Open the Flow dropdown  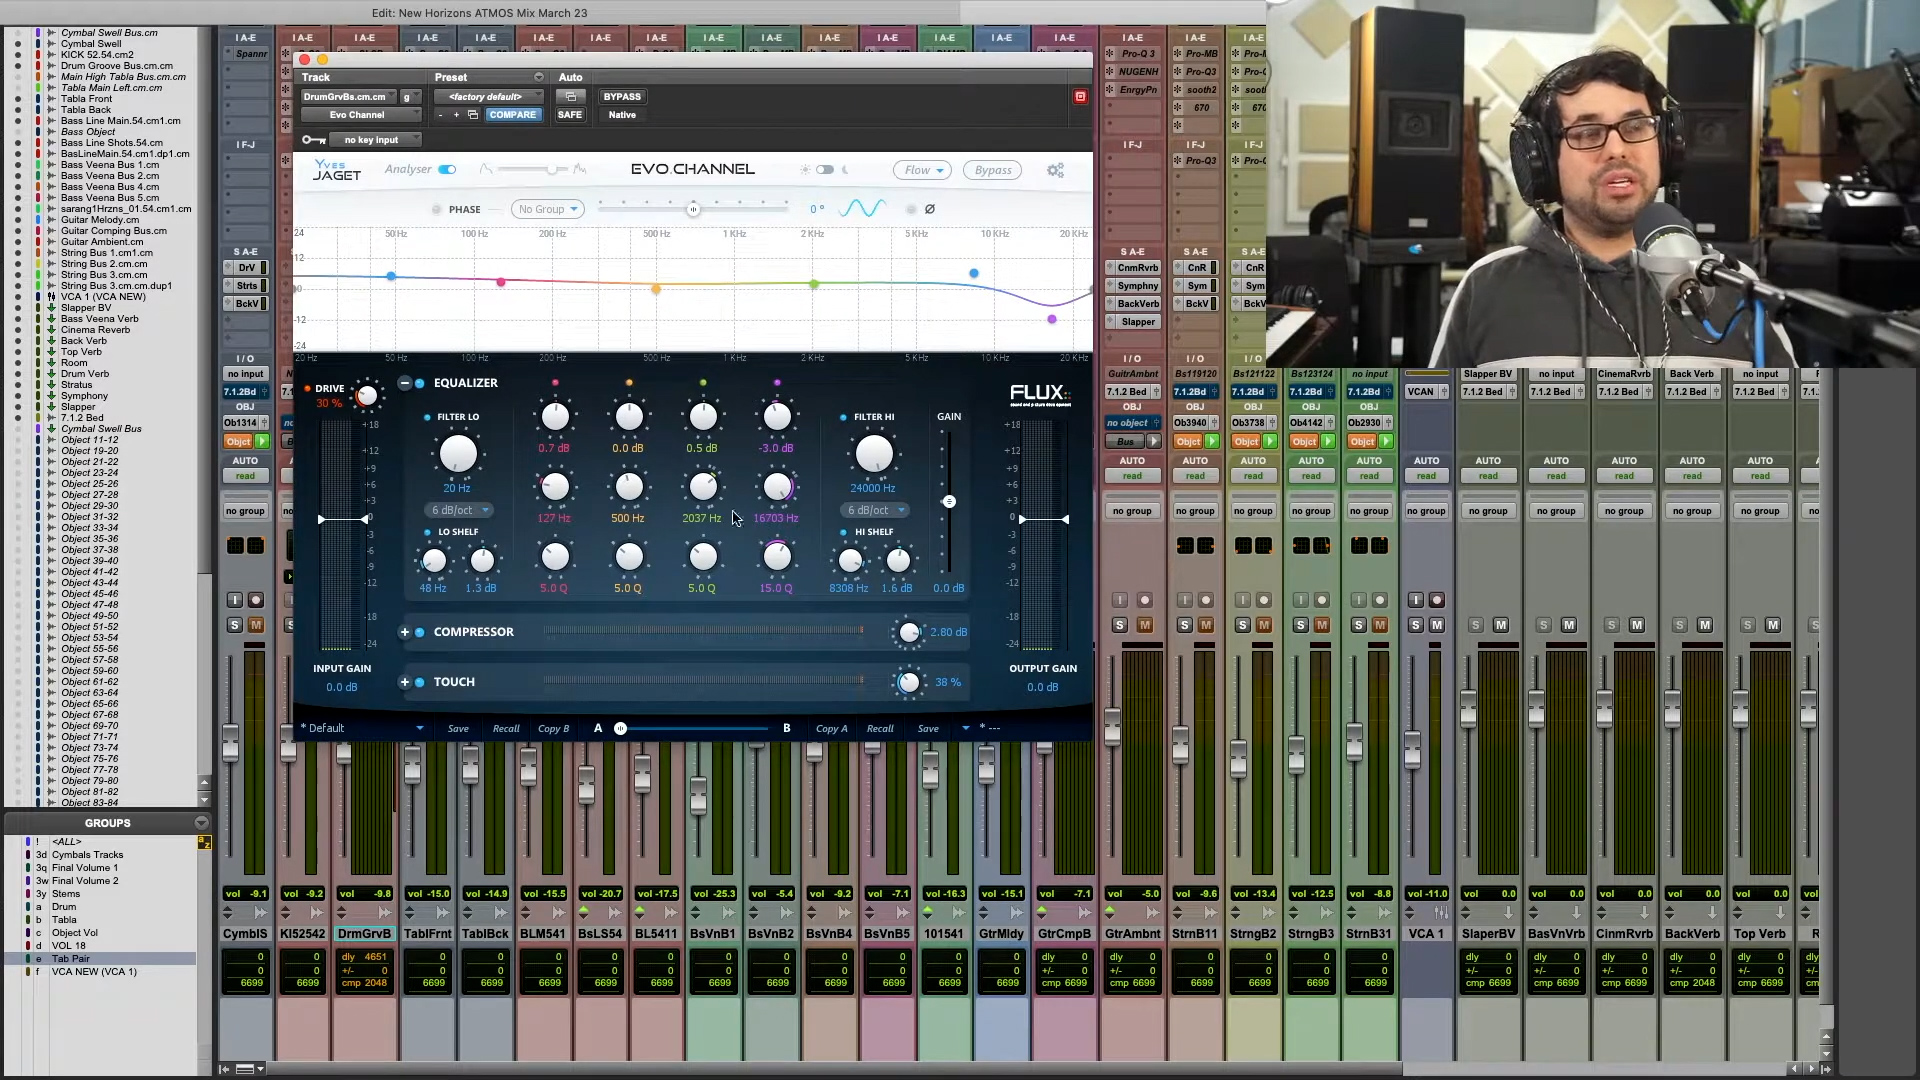click(924, 170)
